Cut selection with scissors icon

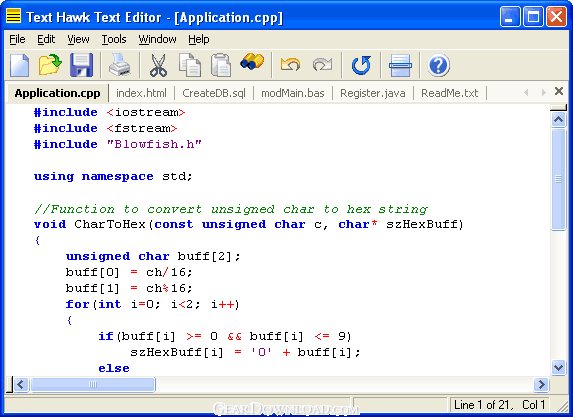pyautogui.click(x=159, y=65)
